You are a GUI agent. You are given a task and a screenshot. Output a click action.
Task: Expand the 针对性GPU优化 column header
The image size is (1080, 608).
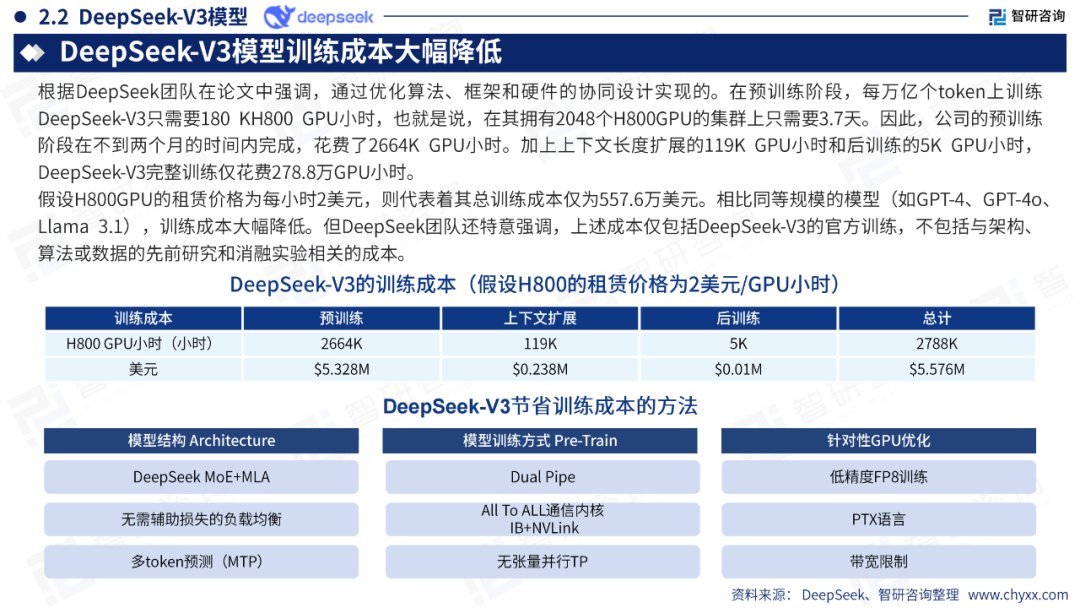click(877, 440)
